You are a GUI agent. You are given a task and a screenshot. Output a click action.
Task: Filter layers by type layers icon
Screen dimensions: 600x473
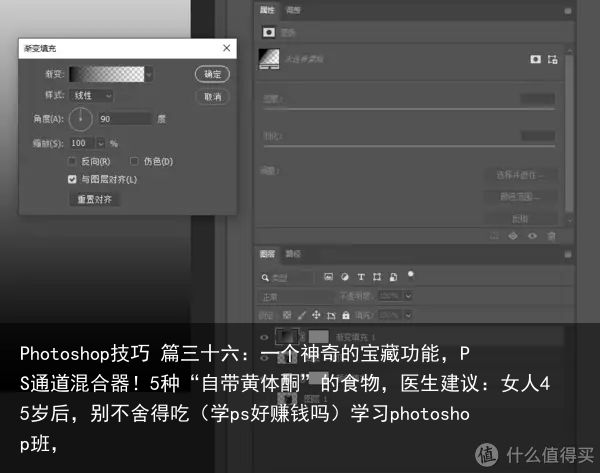pyautogui.click(x=361, y=277)
